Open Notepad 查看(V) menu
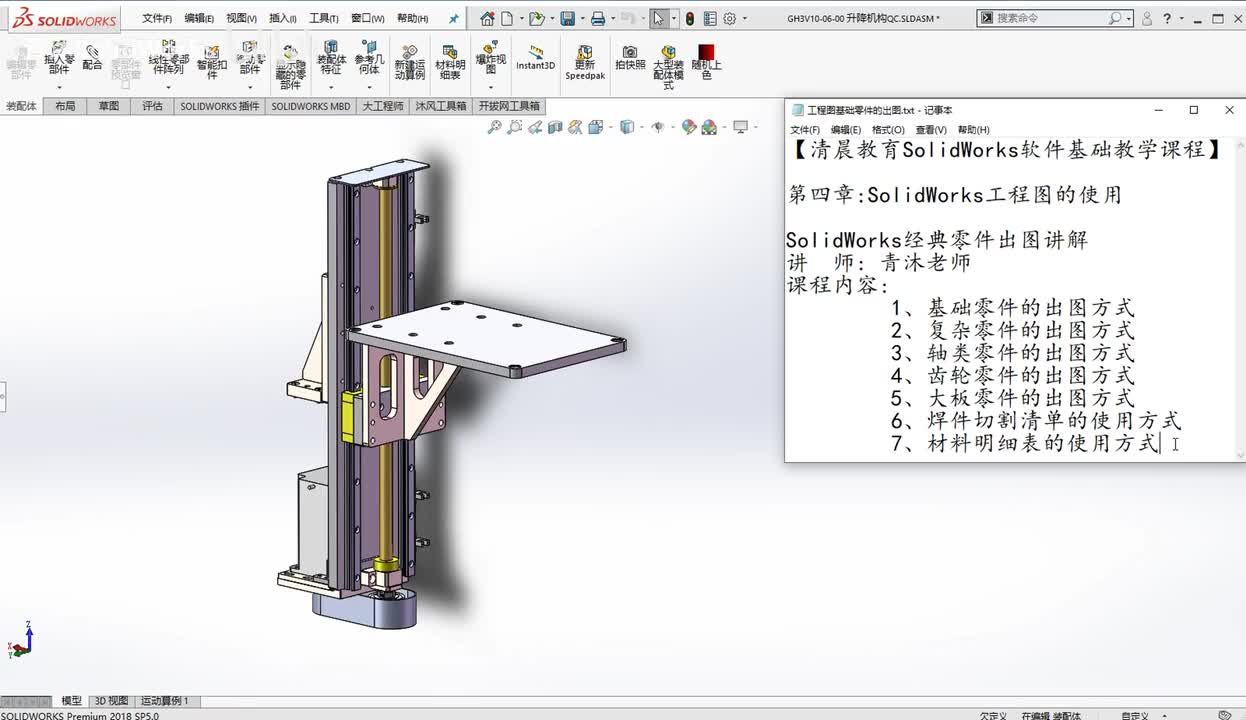The image size is (1246, 720). pos(931,130)
